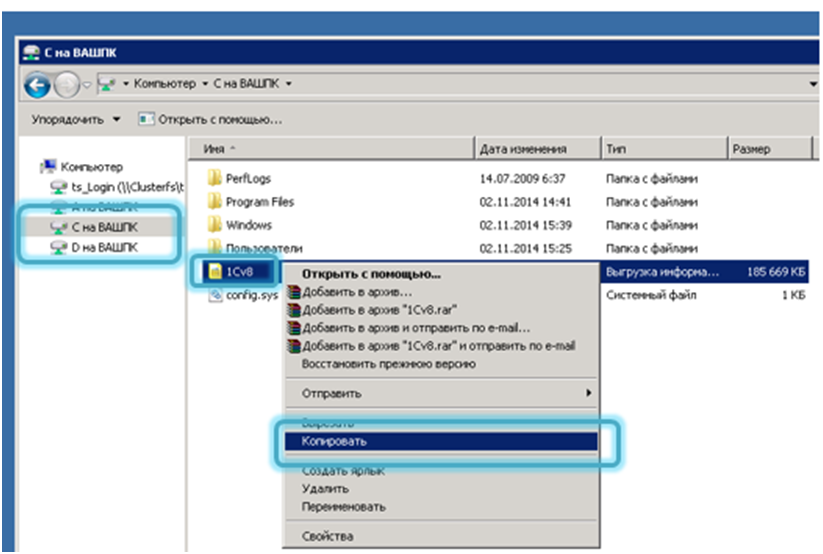
Task: Click drive icon of С на ВАШПК
Action: click(58, 227)
